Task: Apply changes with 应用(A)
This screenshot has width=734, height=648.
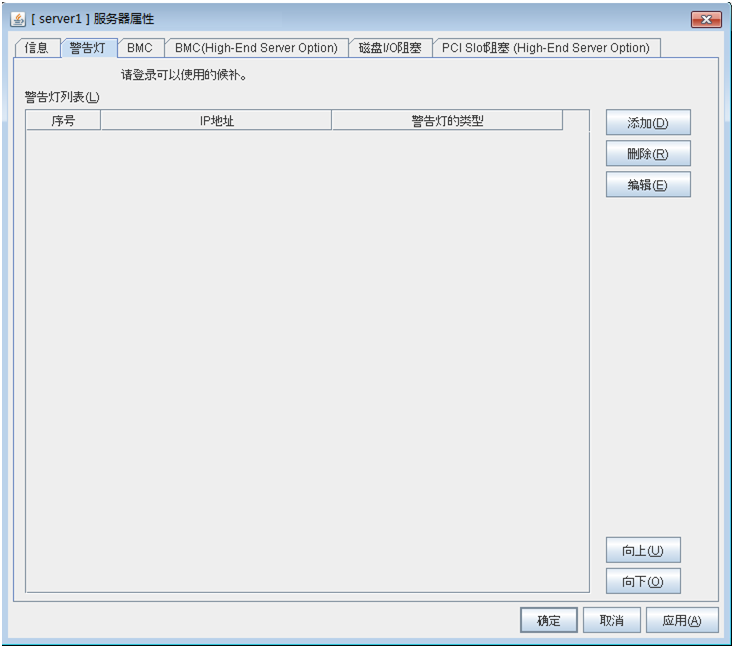Action: click(x=682, y=620)
